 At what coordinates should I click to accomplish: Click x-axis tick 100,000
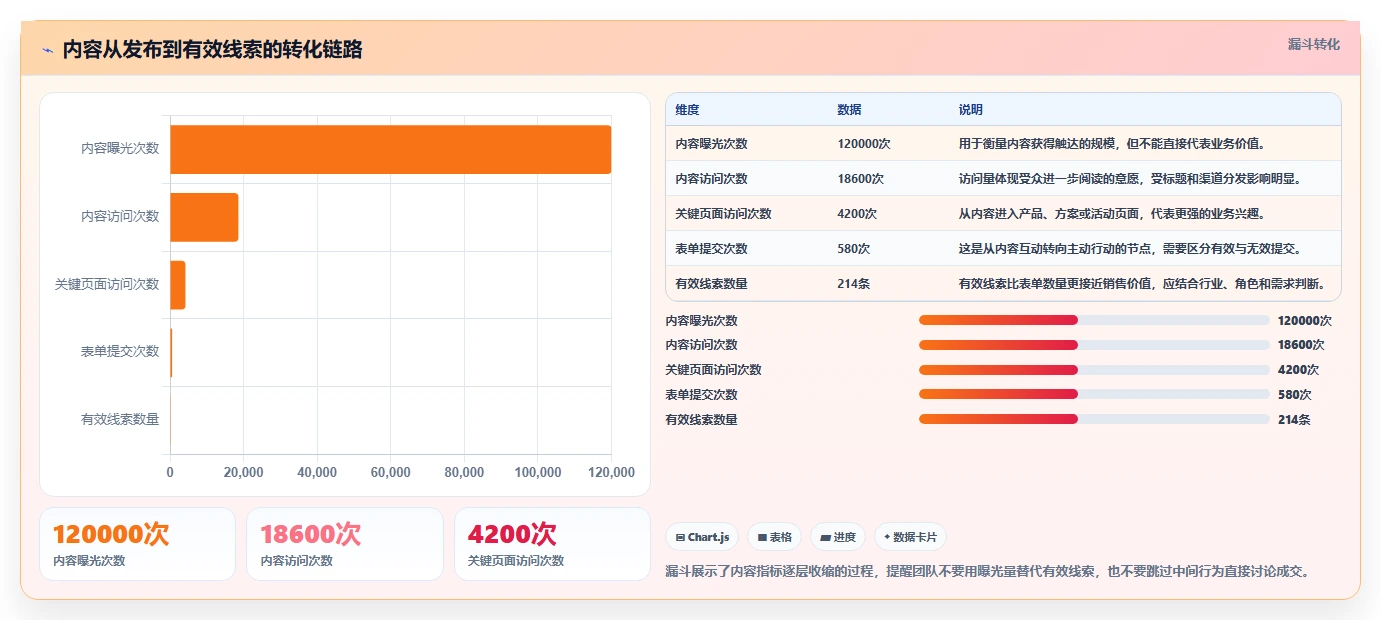point(537,473)
